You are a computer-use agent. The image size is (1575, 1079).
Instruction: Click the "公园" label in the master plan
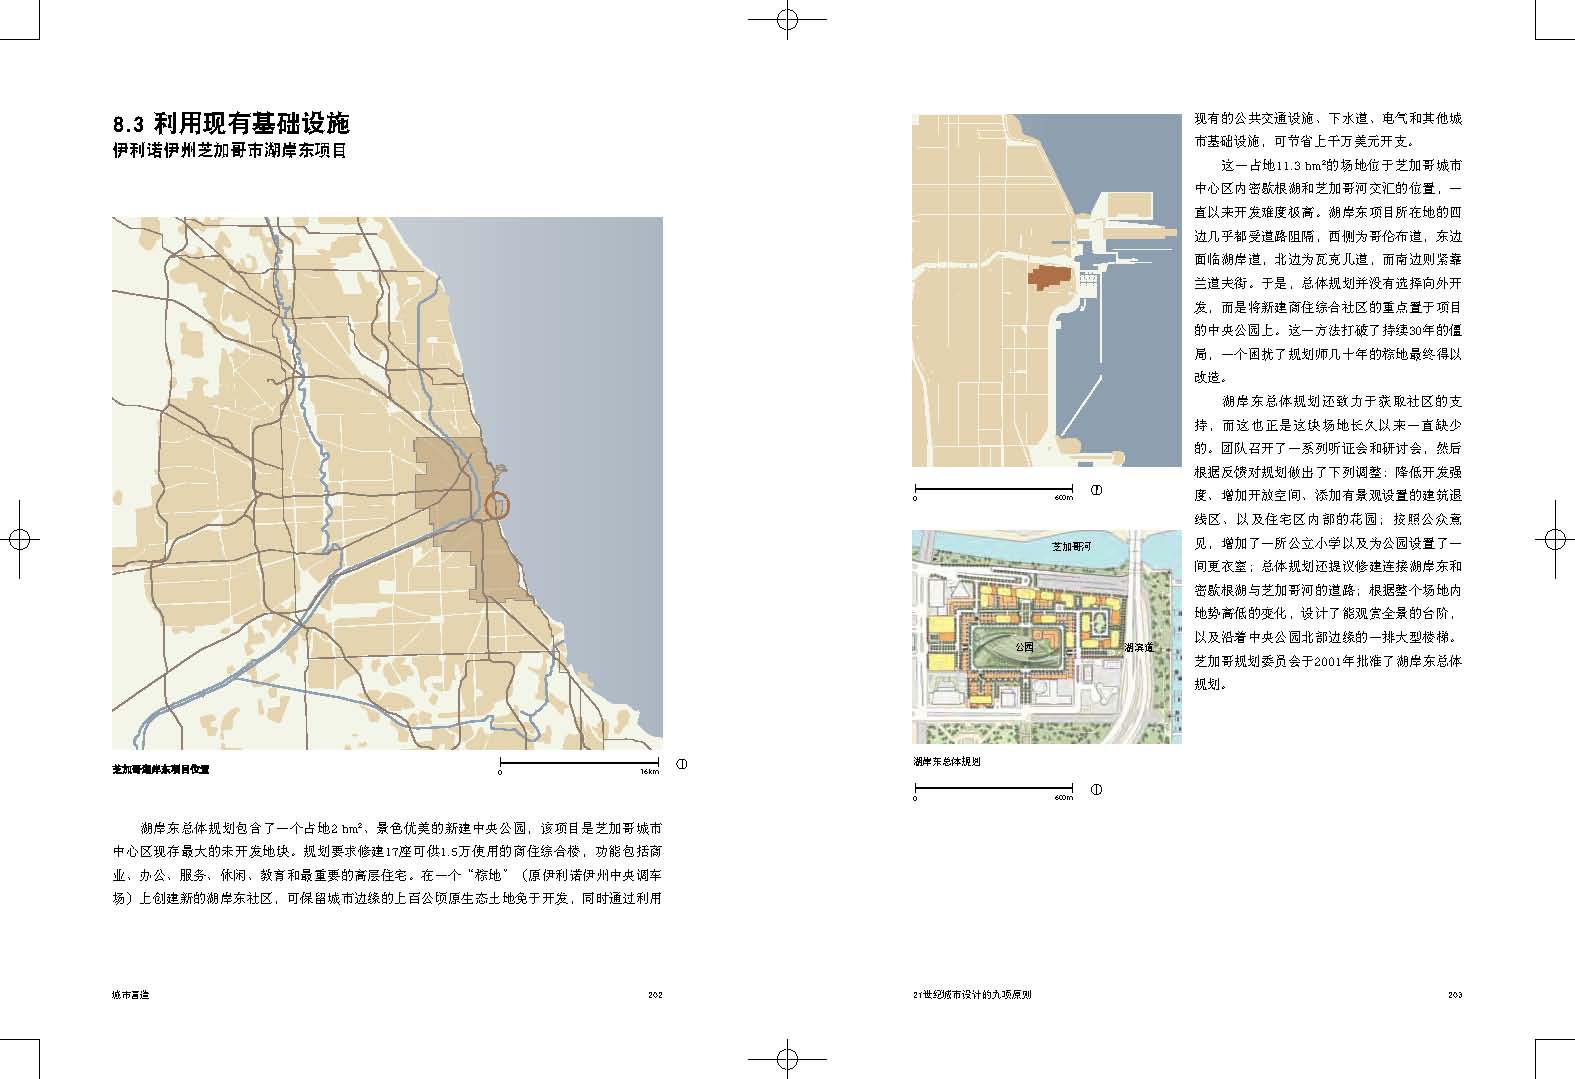[1023, 647]
